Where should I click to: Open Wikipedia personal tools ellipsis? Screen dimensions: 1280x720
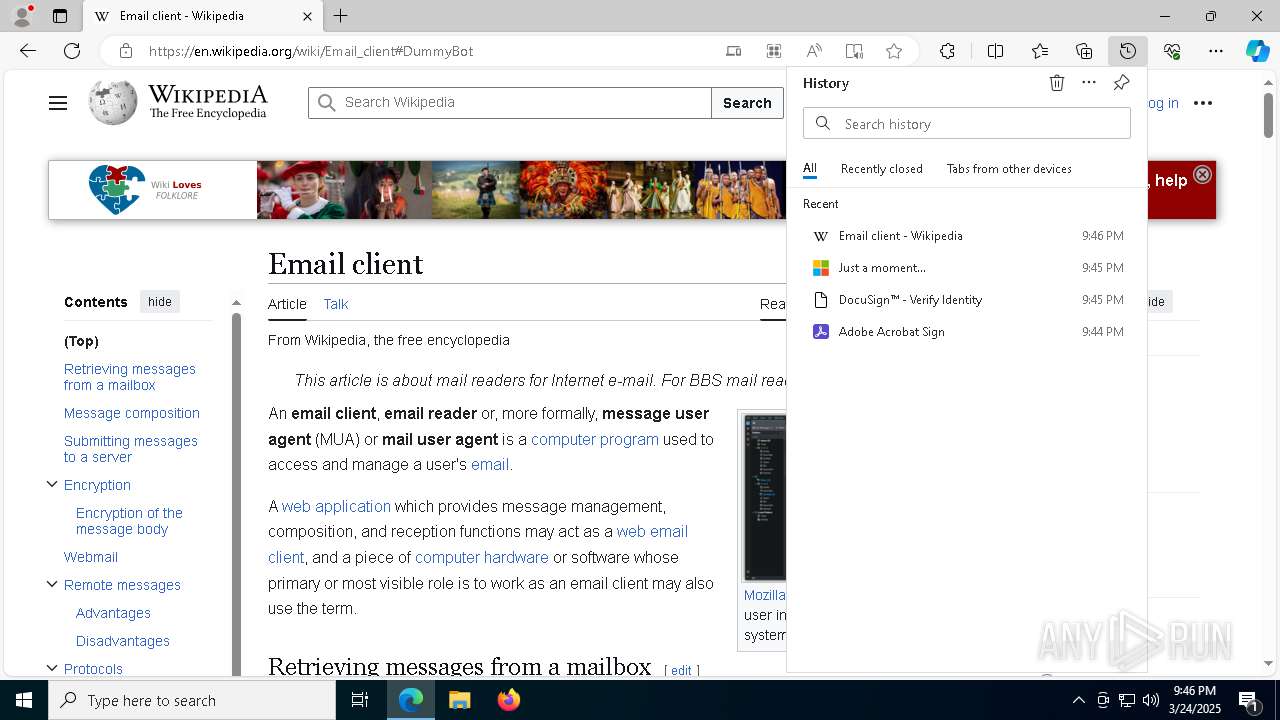click(x=1203, y=103)
